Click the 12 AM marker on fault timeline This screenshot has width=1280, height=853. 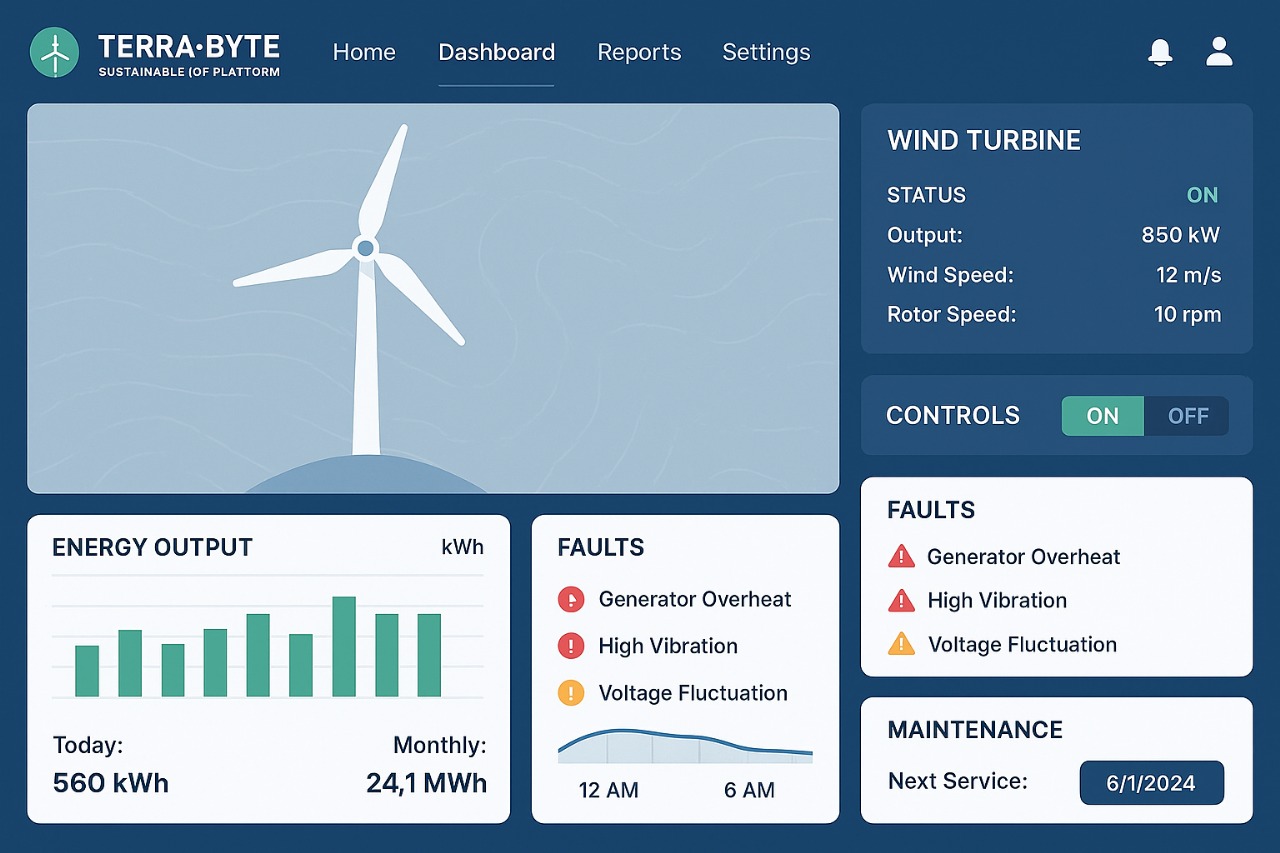point(608,790)
